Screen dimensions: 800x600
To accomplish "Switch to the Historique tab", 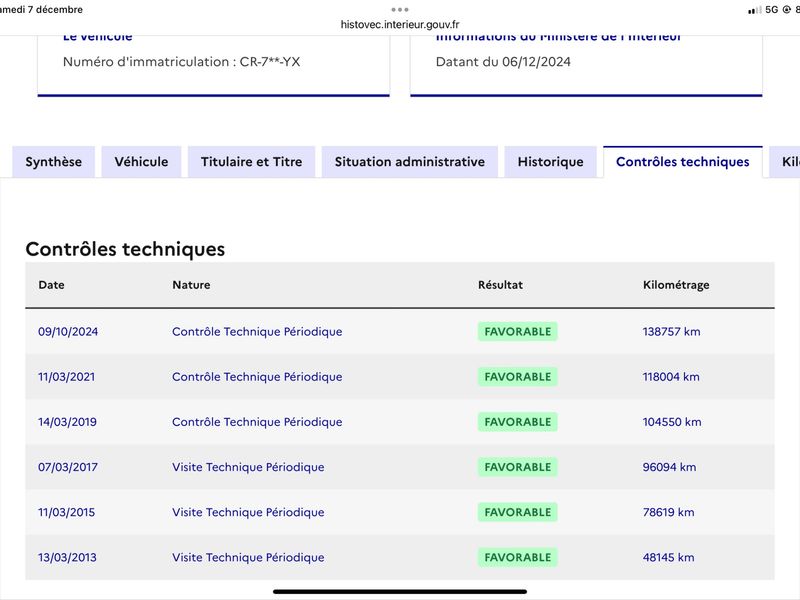I will pos(551,162).
